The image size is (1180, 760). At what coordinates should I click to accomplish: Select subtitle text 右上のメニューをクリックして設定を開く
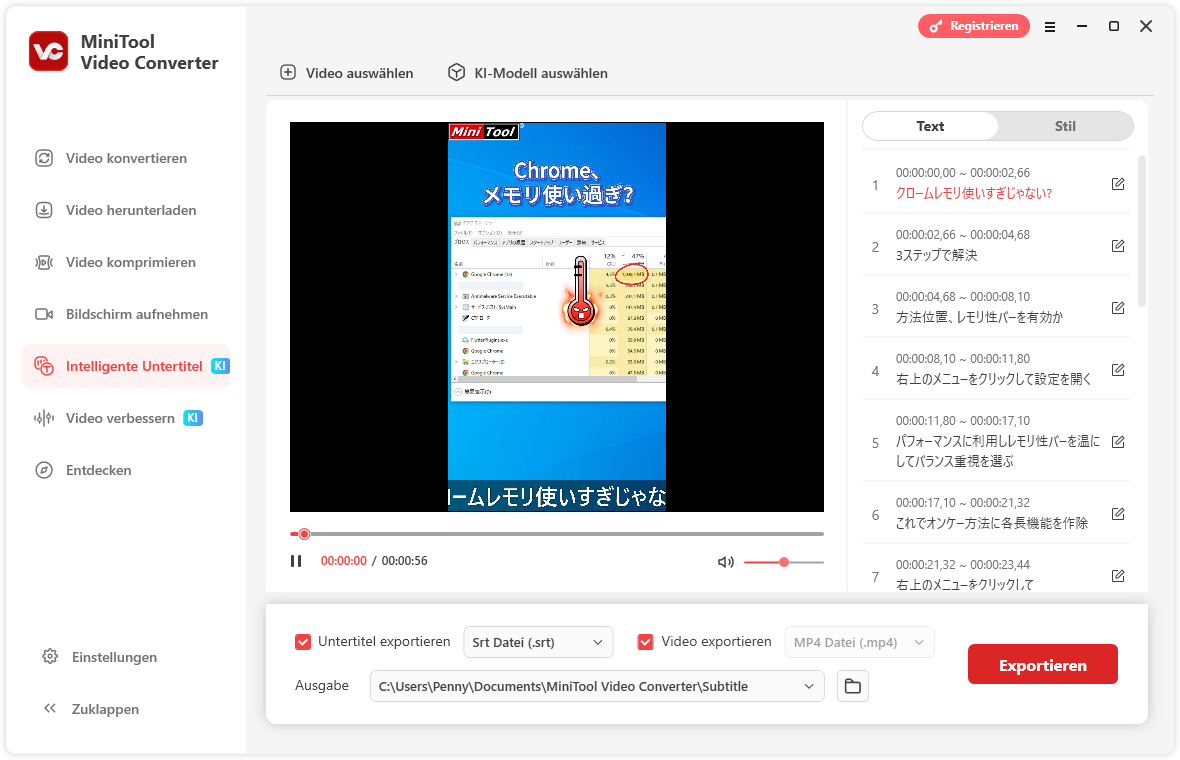993,379
